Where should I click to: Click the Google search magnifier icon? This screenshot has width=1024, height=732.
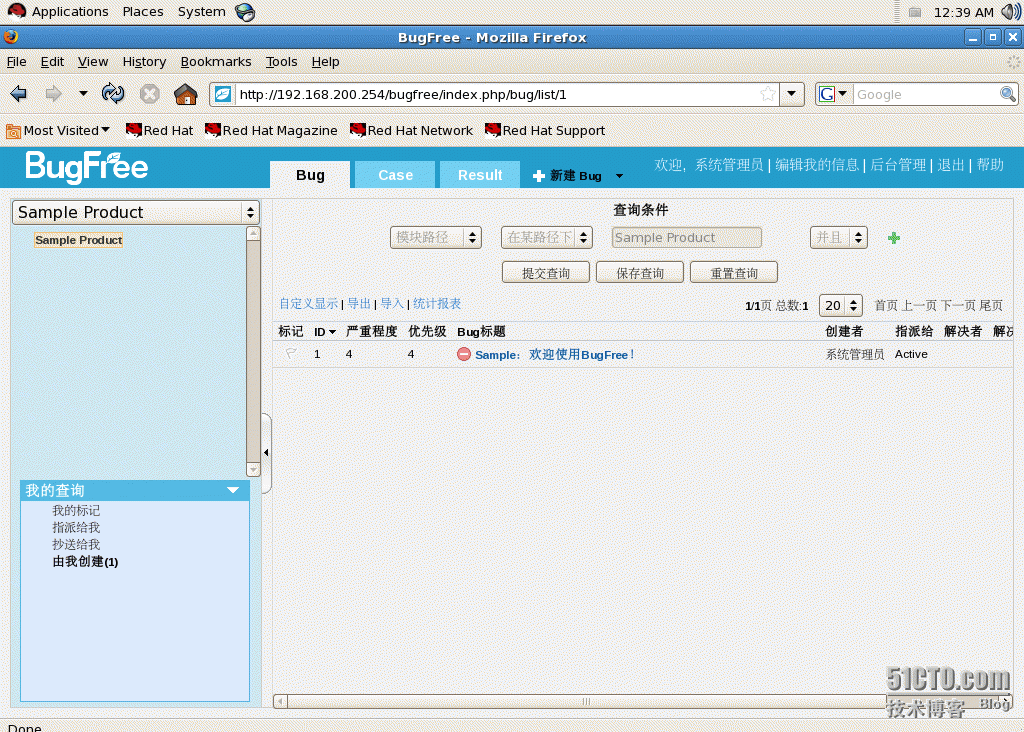pos(1008,94)
